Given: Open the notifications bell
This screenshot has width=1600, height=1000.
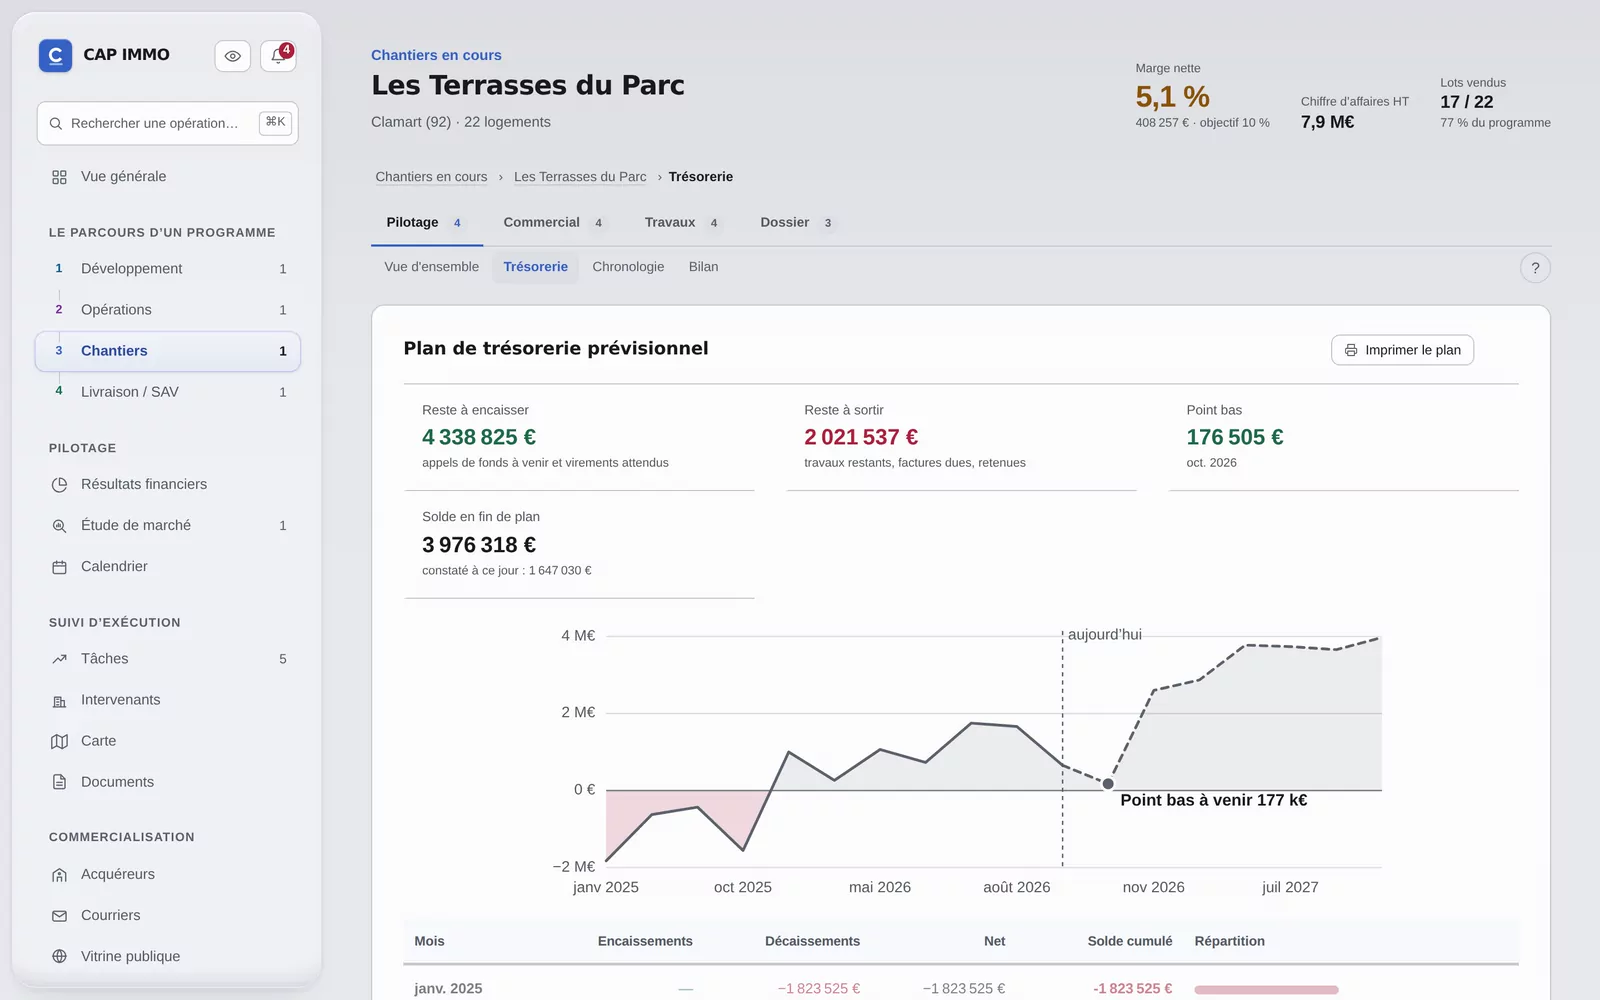Looking at the screenshot, I should point(278,56).
